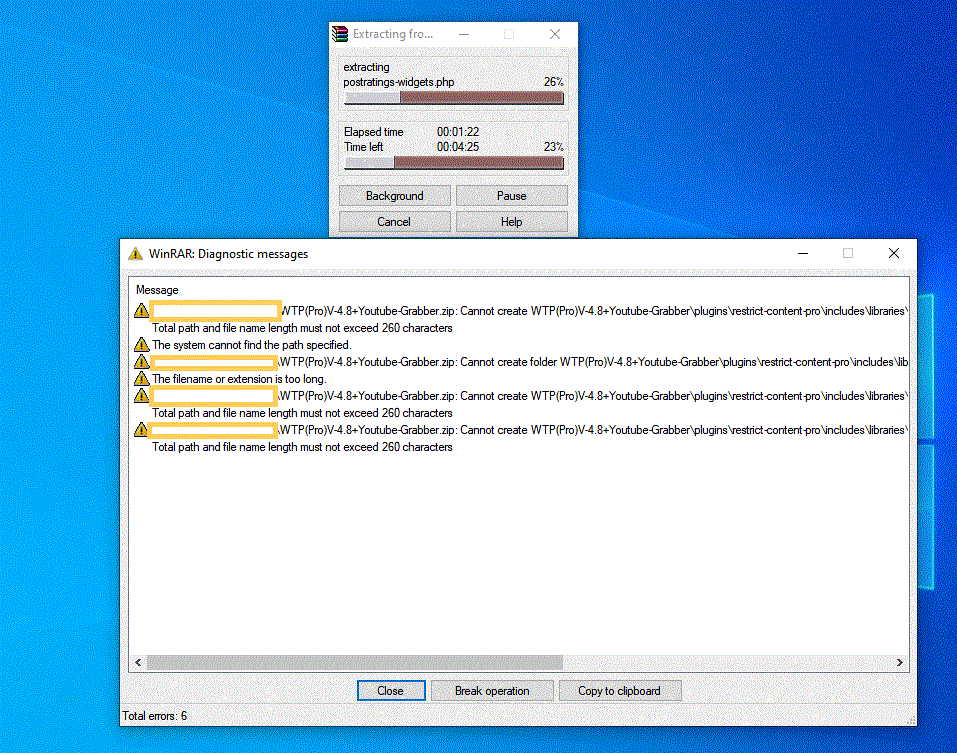This screenshot has height=753, width=957.
Task: Click the total progress bar at 23%
Action: tap(453, 163)
